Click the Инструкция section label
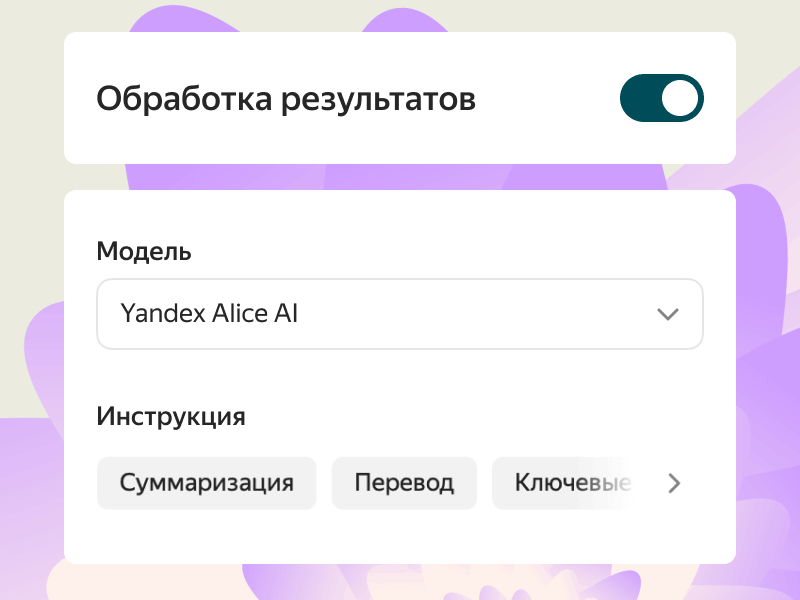This screenshot has width=800, height=600. point(171,416)
